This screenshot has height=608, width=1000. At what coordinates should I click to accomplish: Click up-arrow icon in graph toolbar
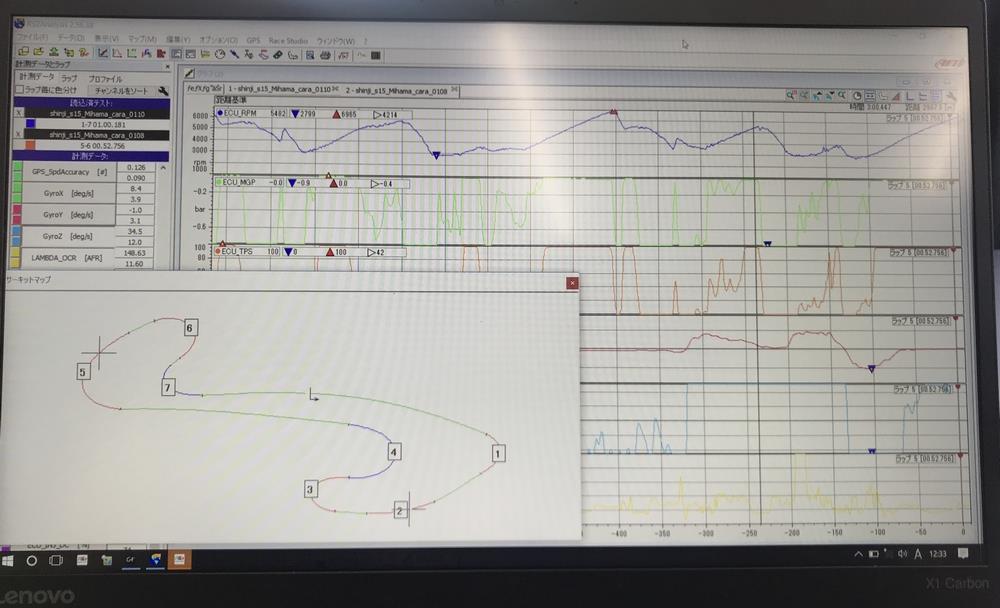817,96
